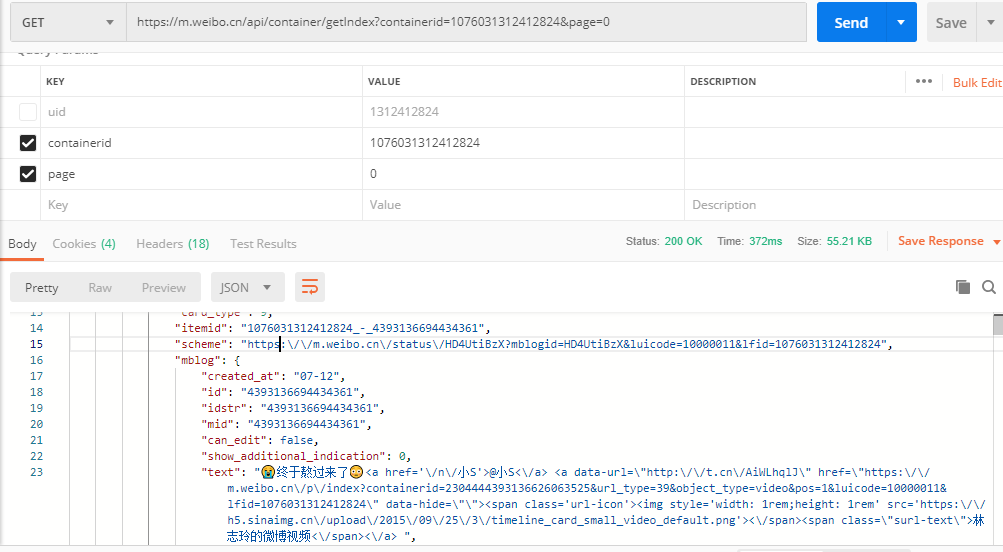
Task: Open the Send button options arrow
Action: [901, 22]
